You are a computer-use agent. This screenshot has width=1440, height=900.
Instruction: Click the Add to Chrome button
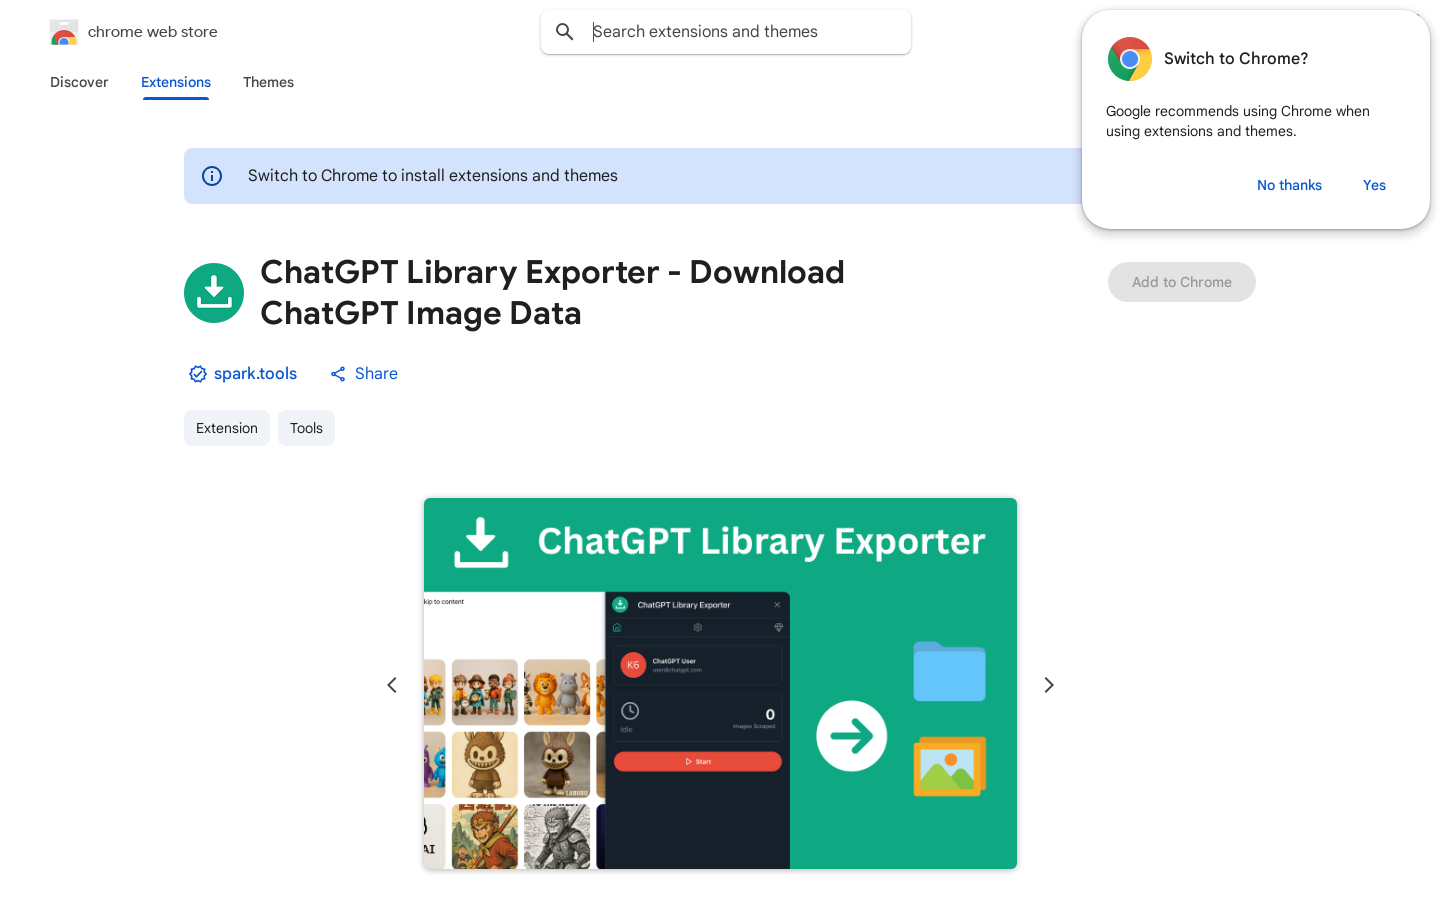(1182, 282)
